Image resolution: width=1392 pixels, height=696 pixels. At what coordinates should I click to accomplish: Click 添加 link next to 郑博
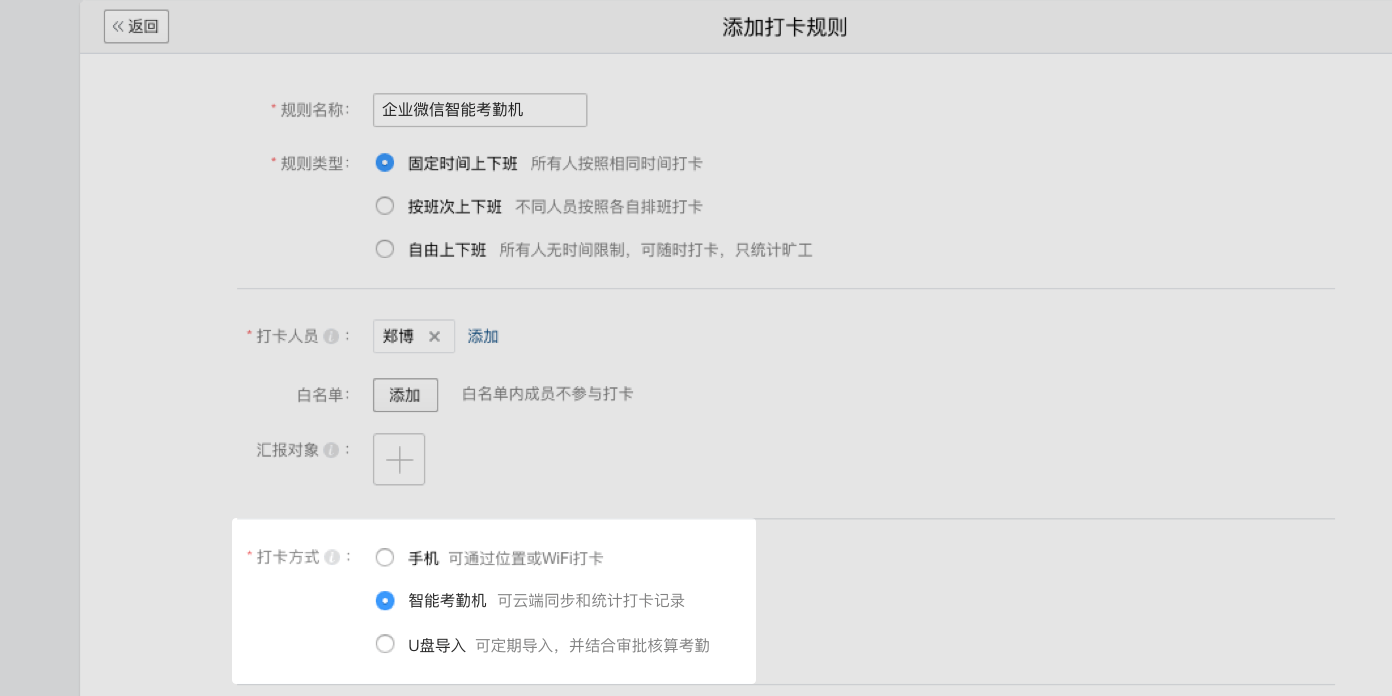(483, 337)
